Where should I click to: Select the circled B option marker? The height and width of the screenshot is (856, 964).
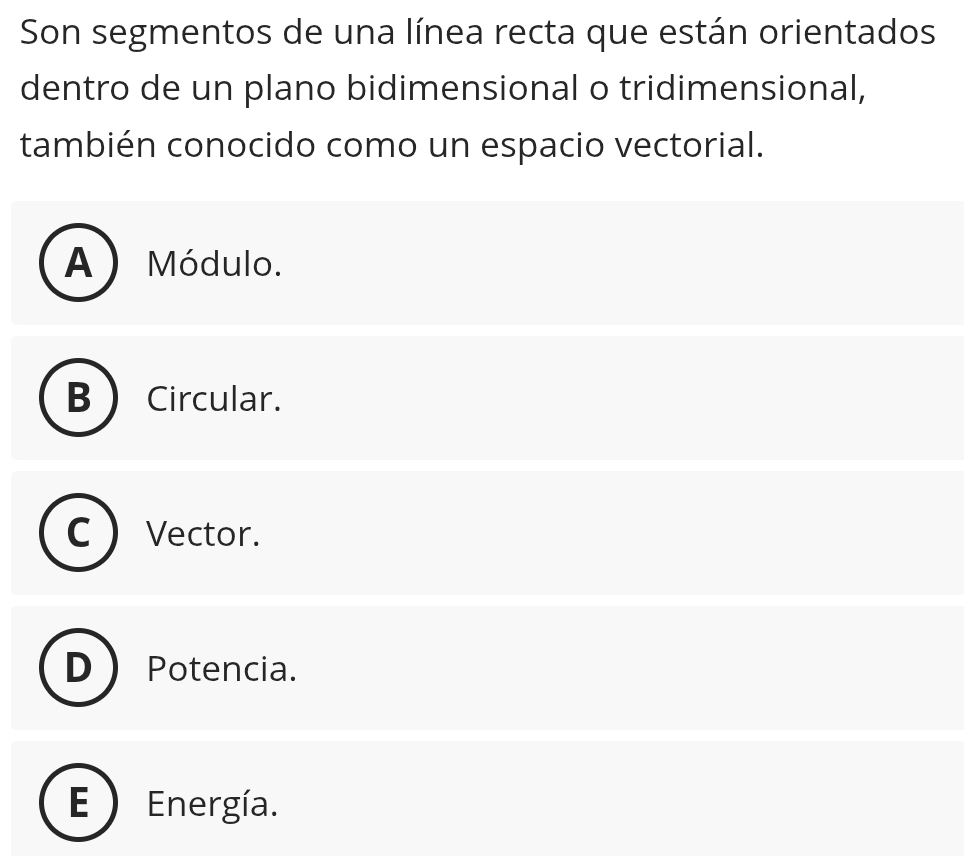click(x=77, y=398)
